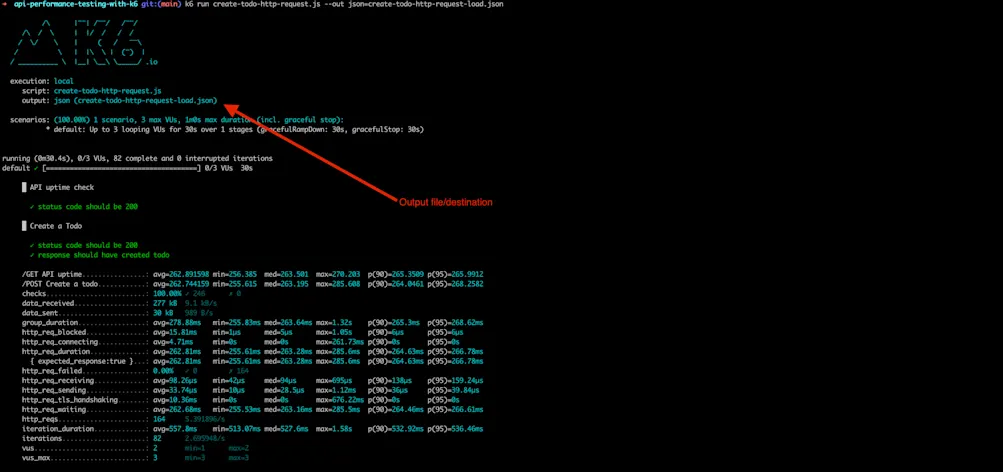Click the 'API uptime check' group heading
The image size is (1003, 472).
[x=61, y=187]
